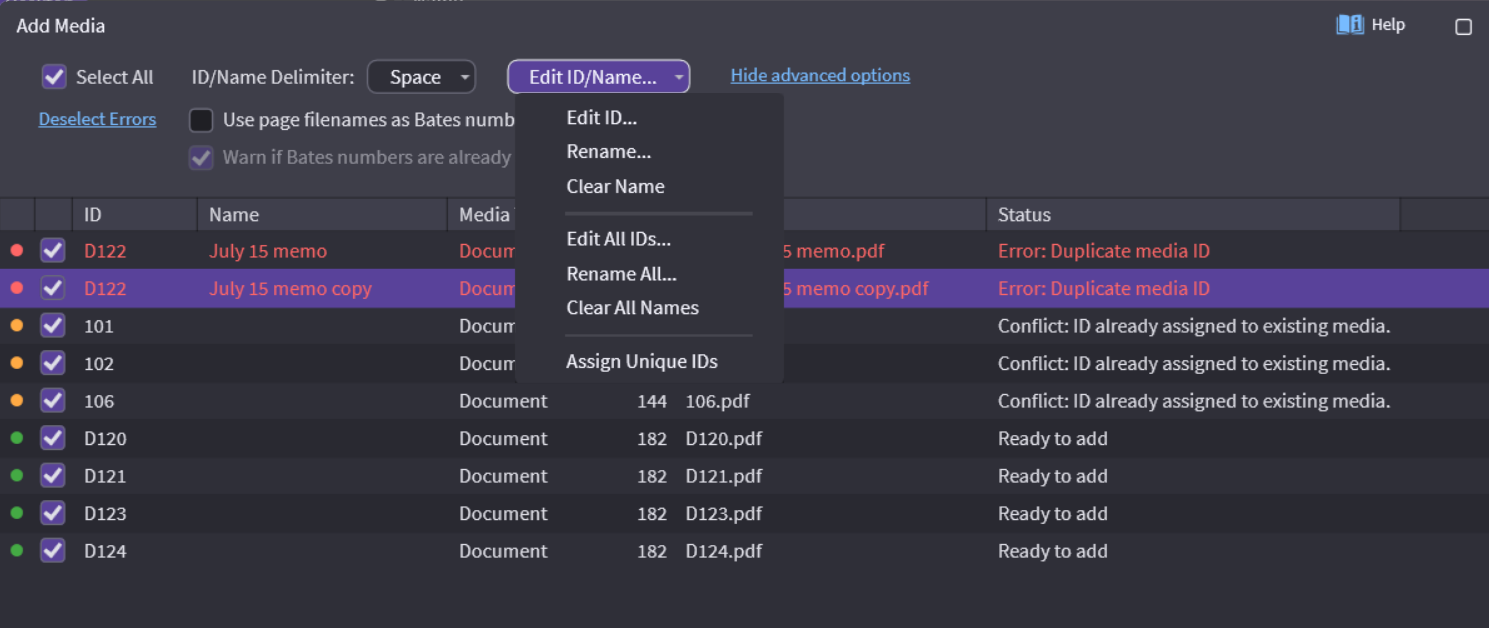This screenshot has height=628, width=1489.
Task: Open the ID/Name Delimiter Space dropdown
Action: [x=421, y=77]
